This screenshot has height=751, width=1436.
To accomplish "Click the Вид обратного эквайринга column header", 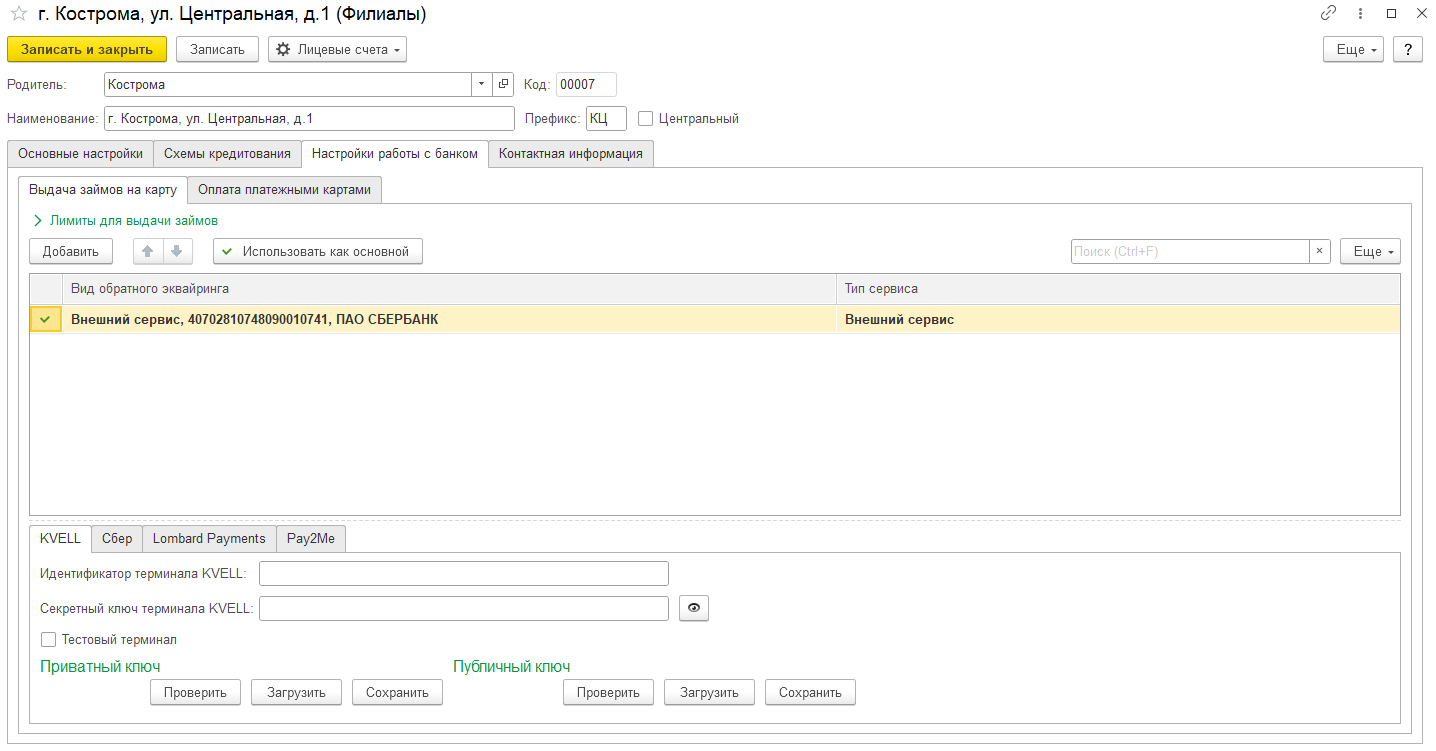I will (449, 288).
